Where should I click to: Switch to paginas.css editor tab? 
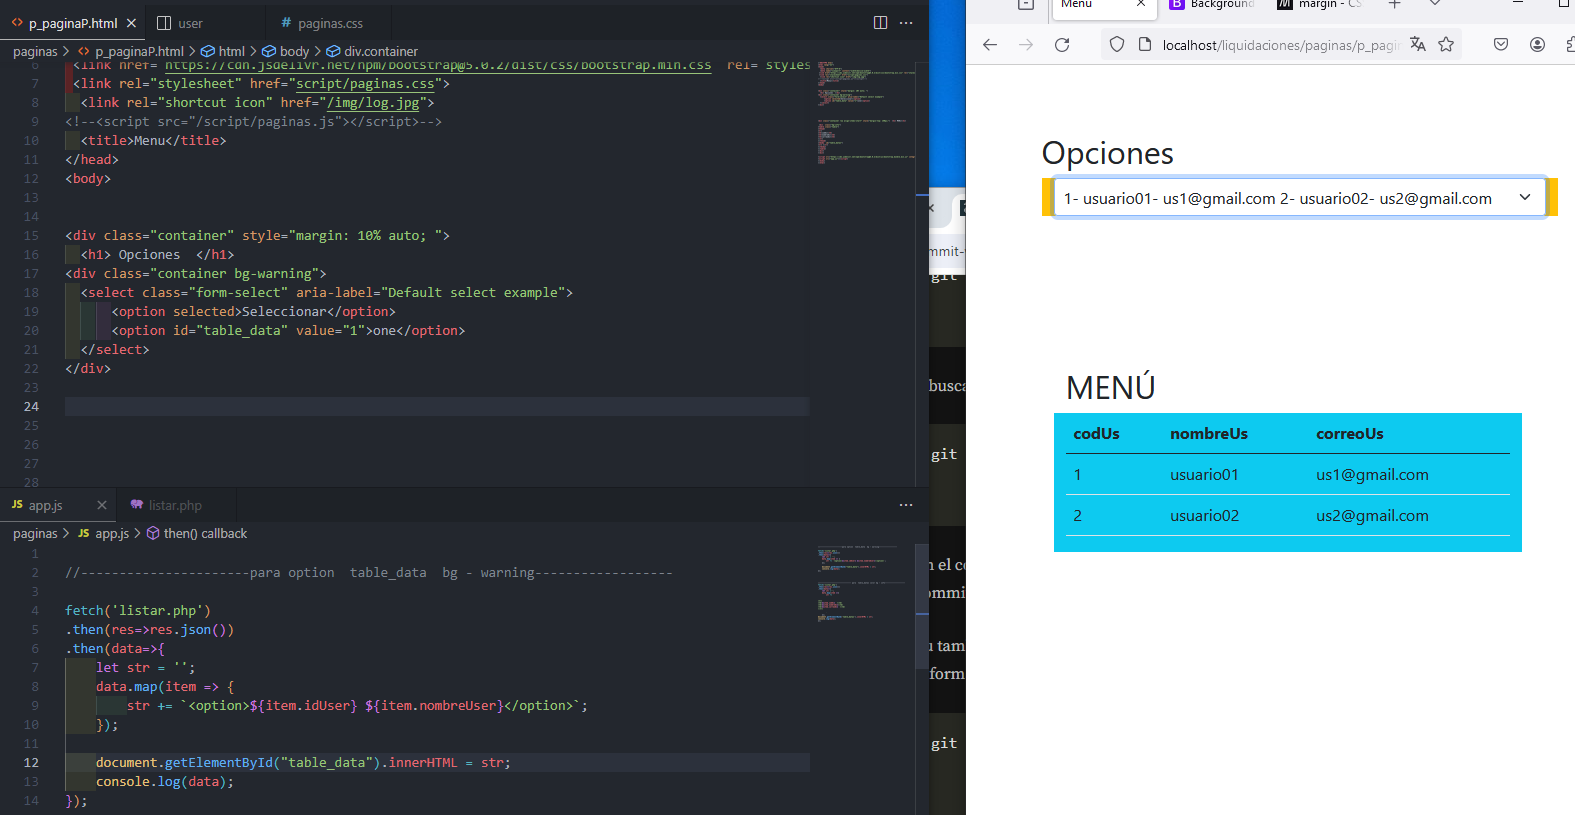tap(330, 23)
